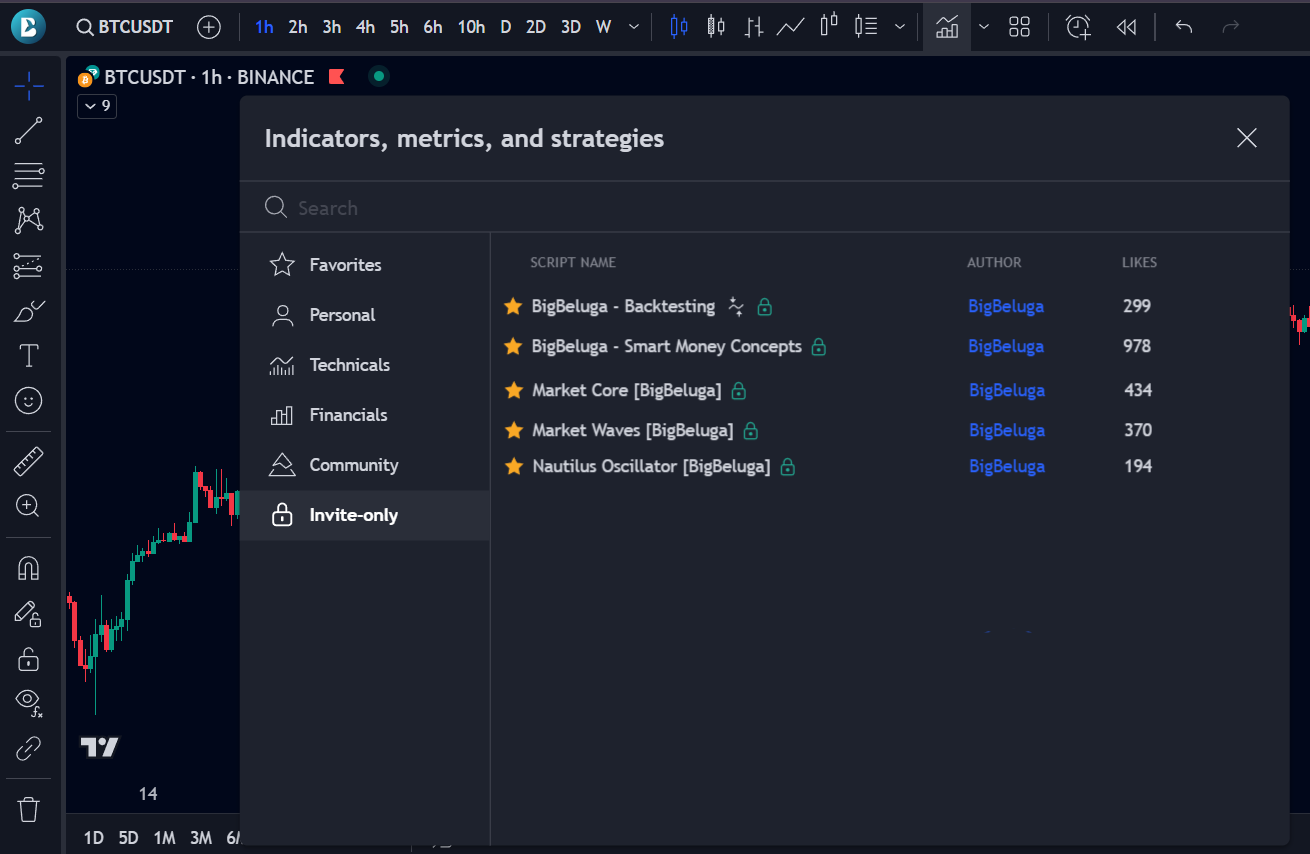Toggle hide all drawings eye icon
Viewport: 1310px width, 854px height.
pos(29,703)
